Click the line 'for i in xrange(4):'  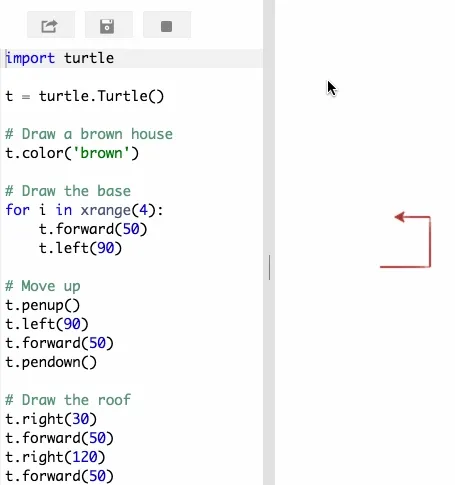pos(84,210)
